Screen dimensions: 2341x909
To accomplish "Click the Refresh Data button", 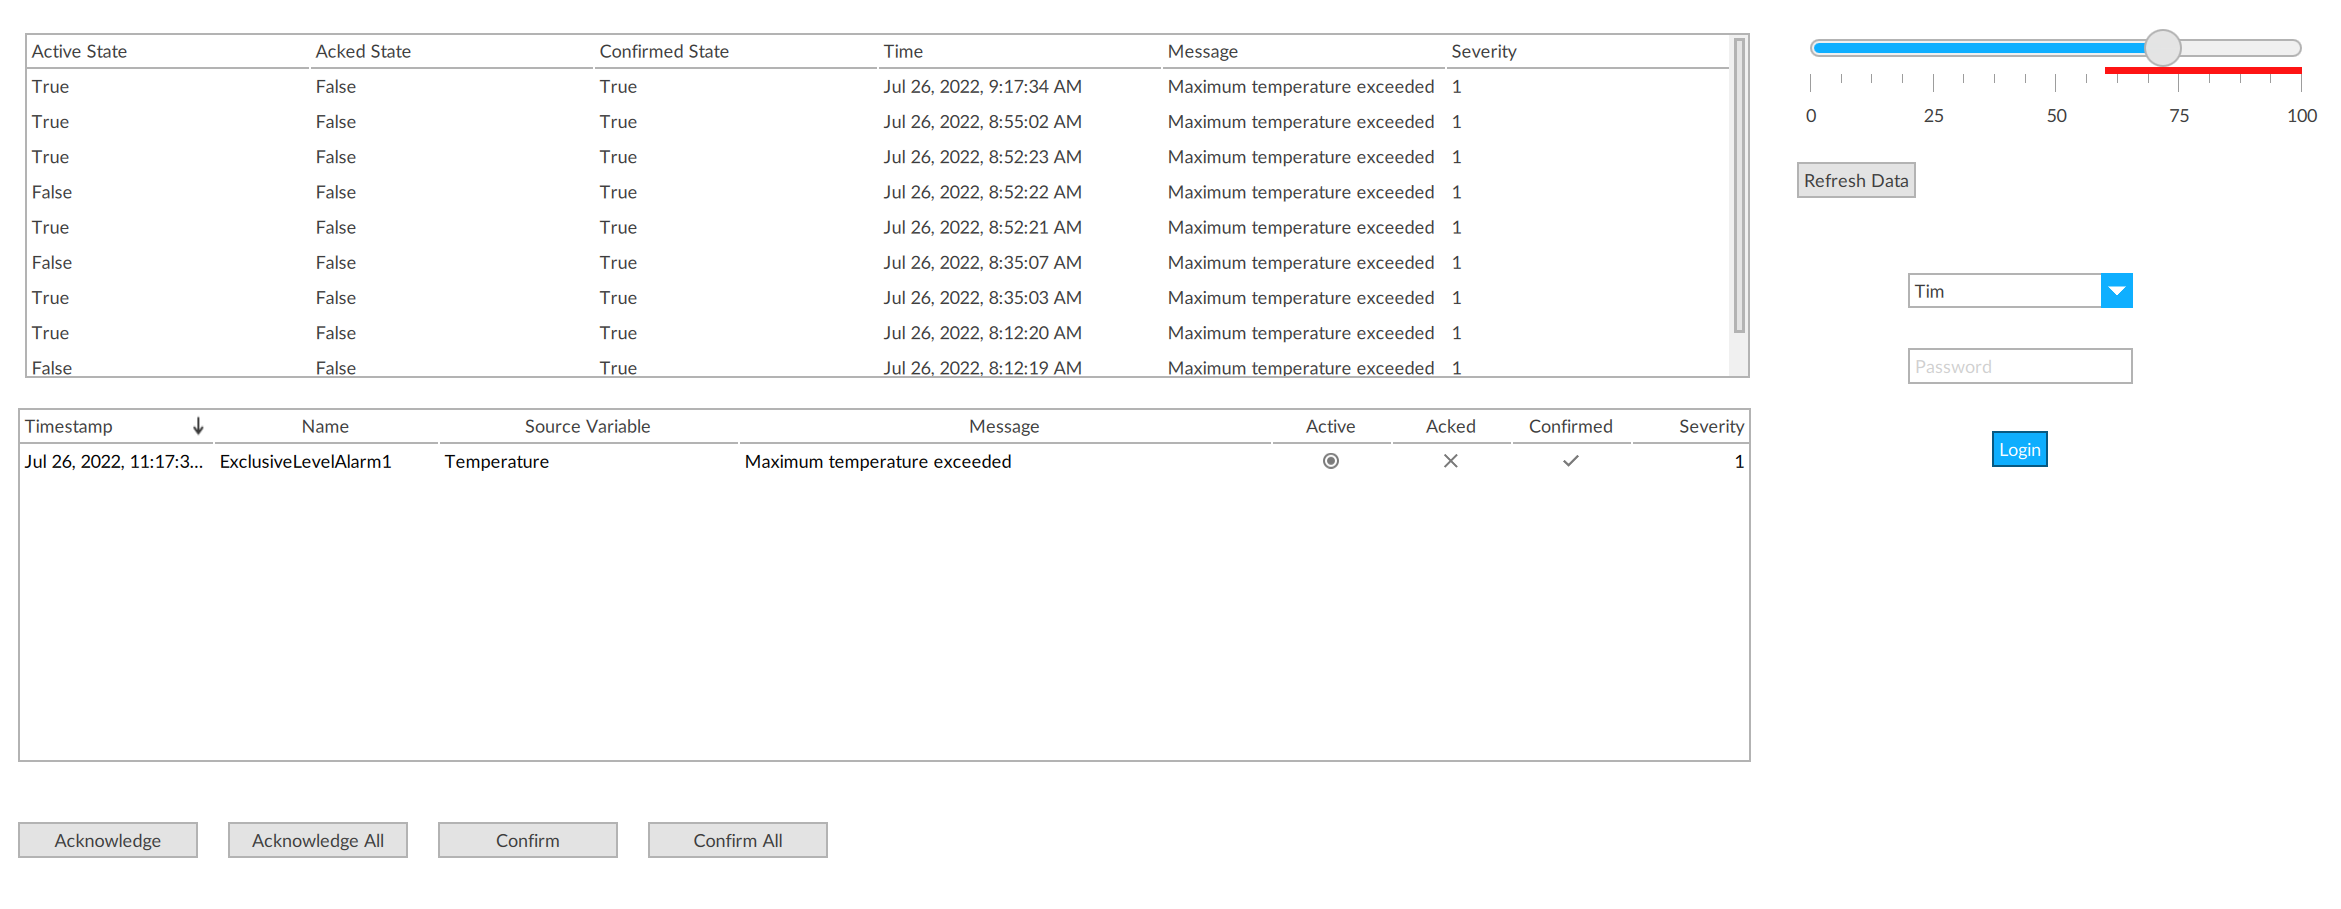I will 1855,181.
